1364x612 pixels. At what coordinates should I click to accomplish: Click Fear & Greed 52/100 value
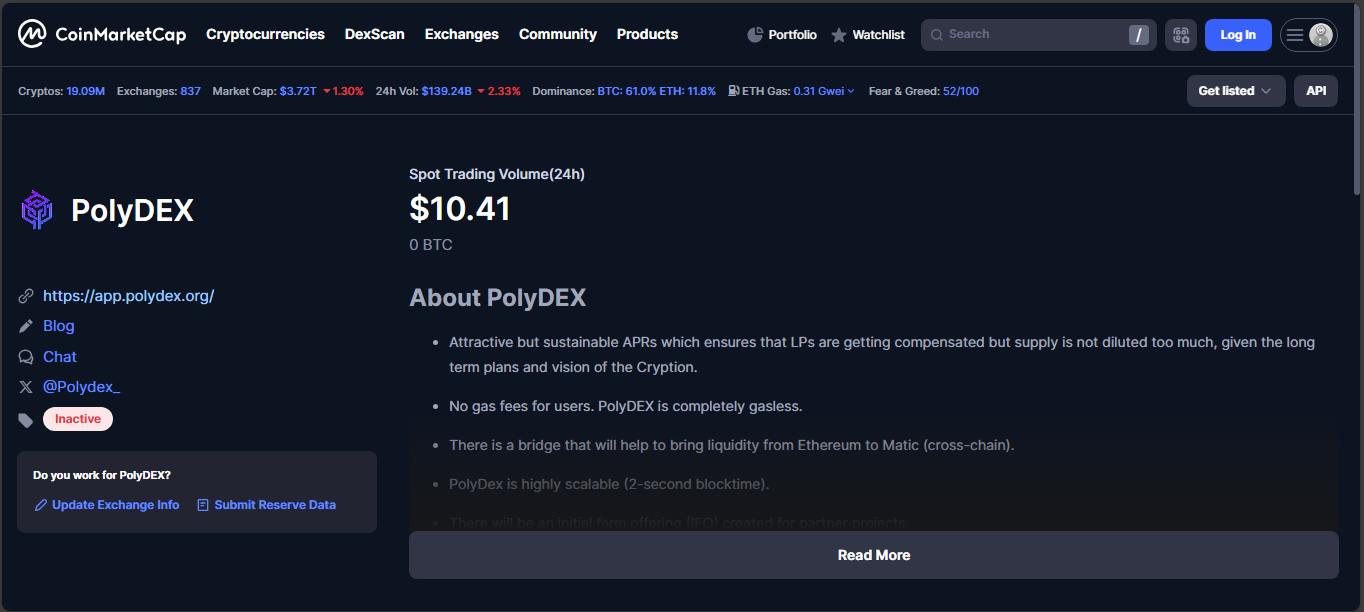[961, 91]
